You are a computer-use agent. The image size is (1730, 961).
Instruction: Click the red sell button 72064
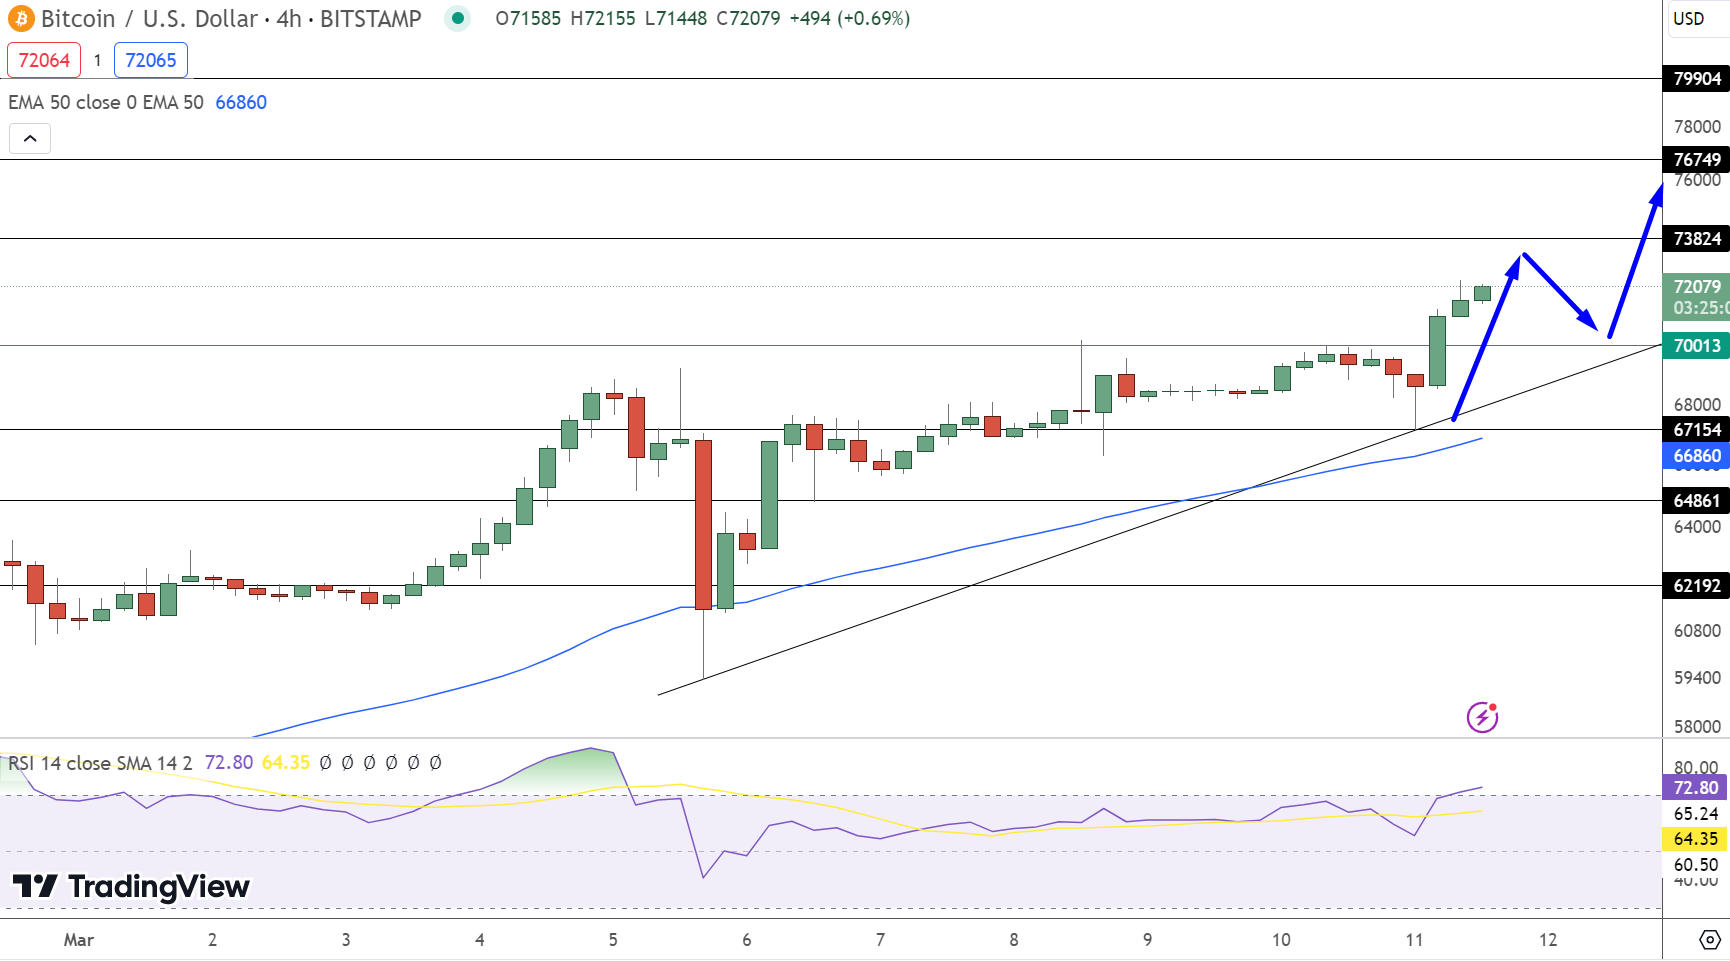pos(43,60)
